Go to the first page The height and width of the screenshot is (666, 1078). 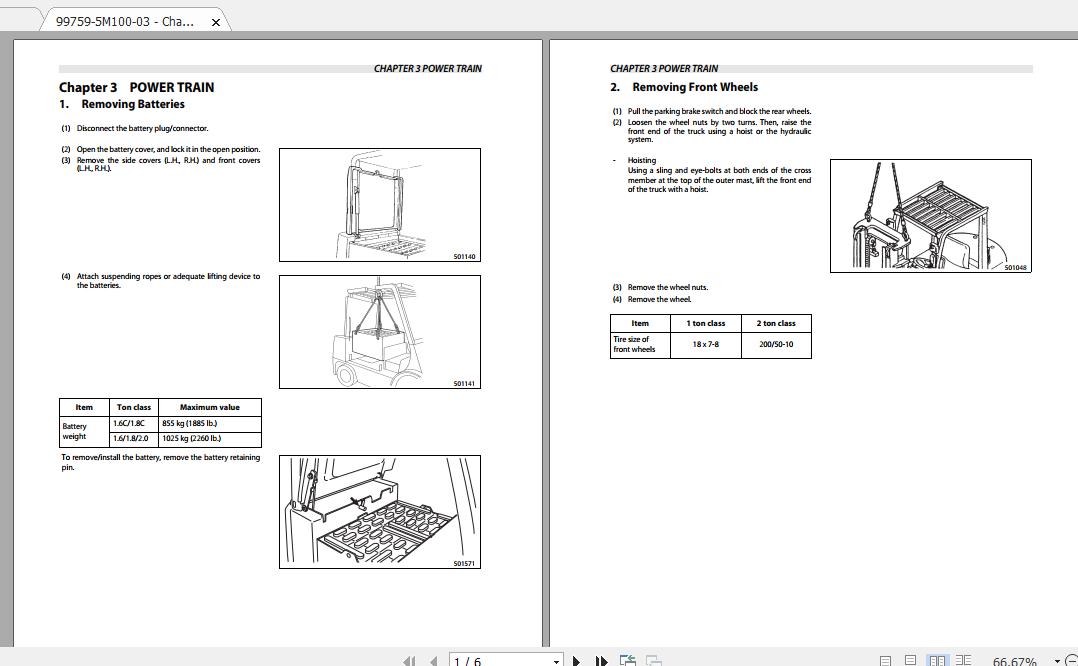[410, 661]
